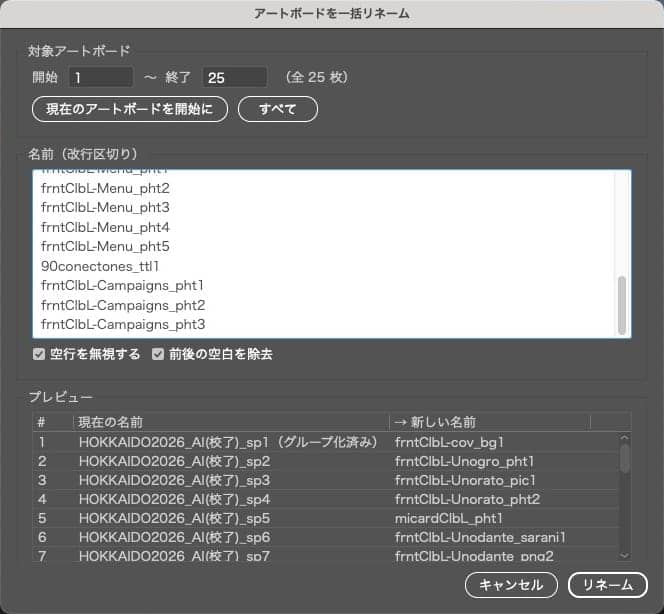The width and height of the screenshot is (664, 614).
Task: Click new name frntClbL-Unorato_pht2
Action: click(x=468, y=500)
